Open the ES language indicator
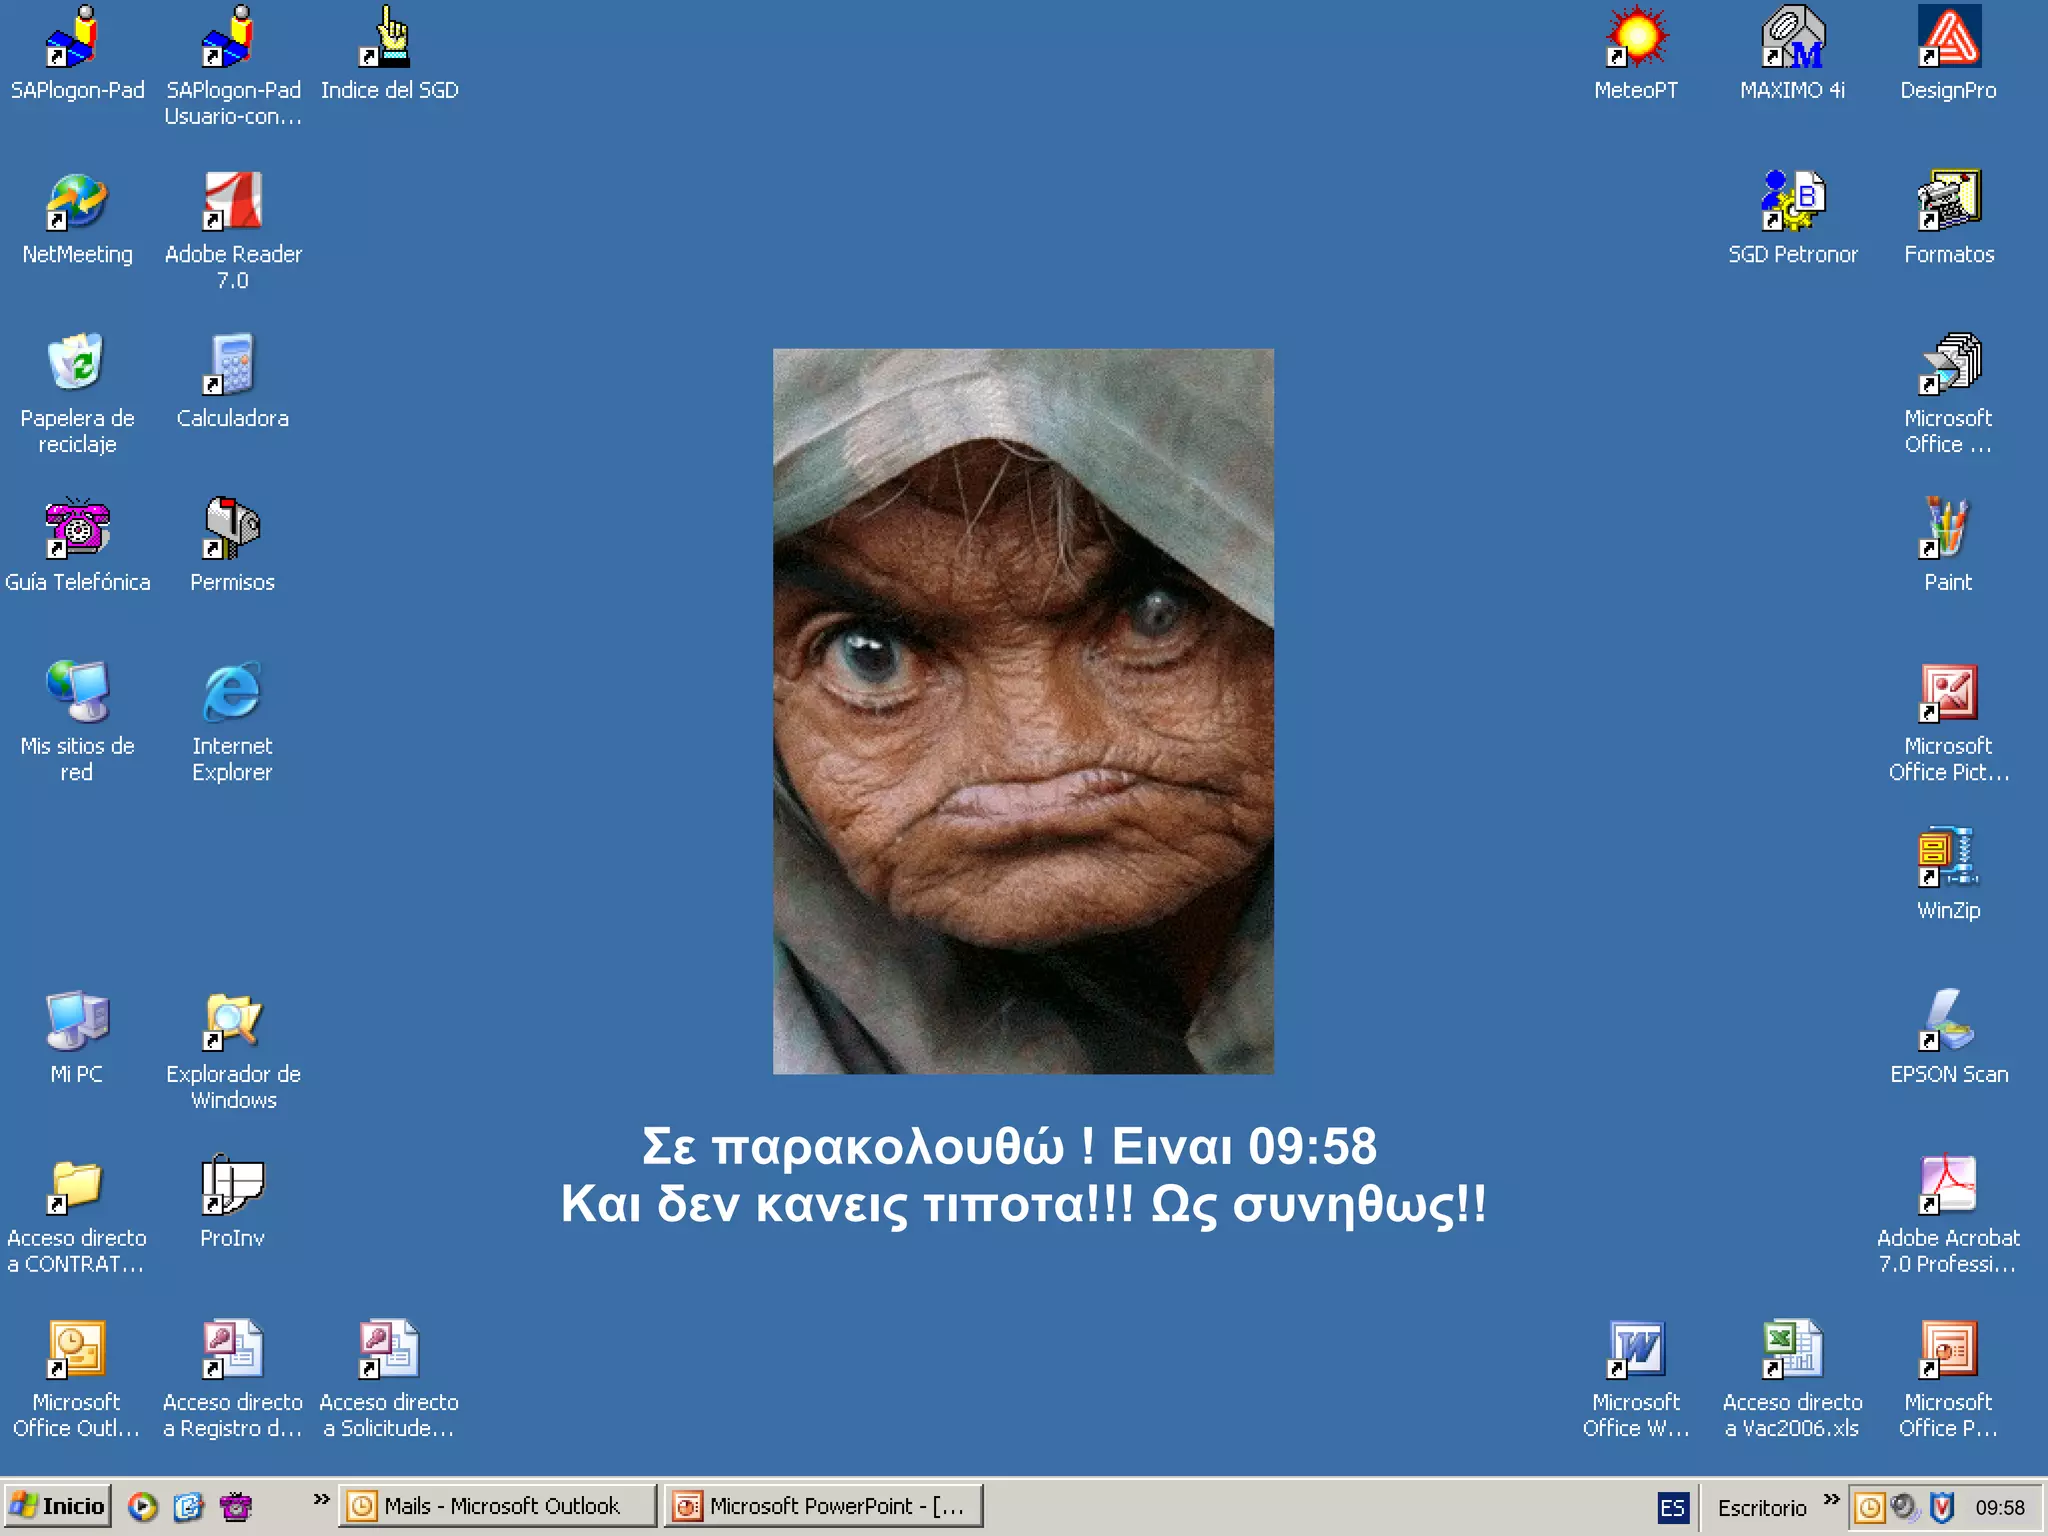 [1673, 1507]
